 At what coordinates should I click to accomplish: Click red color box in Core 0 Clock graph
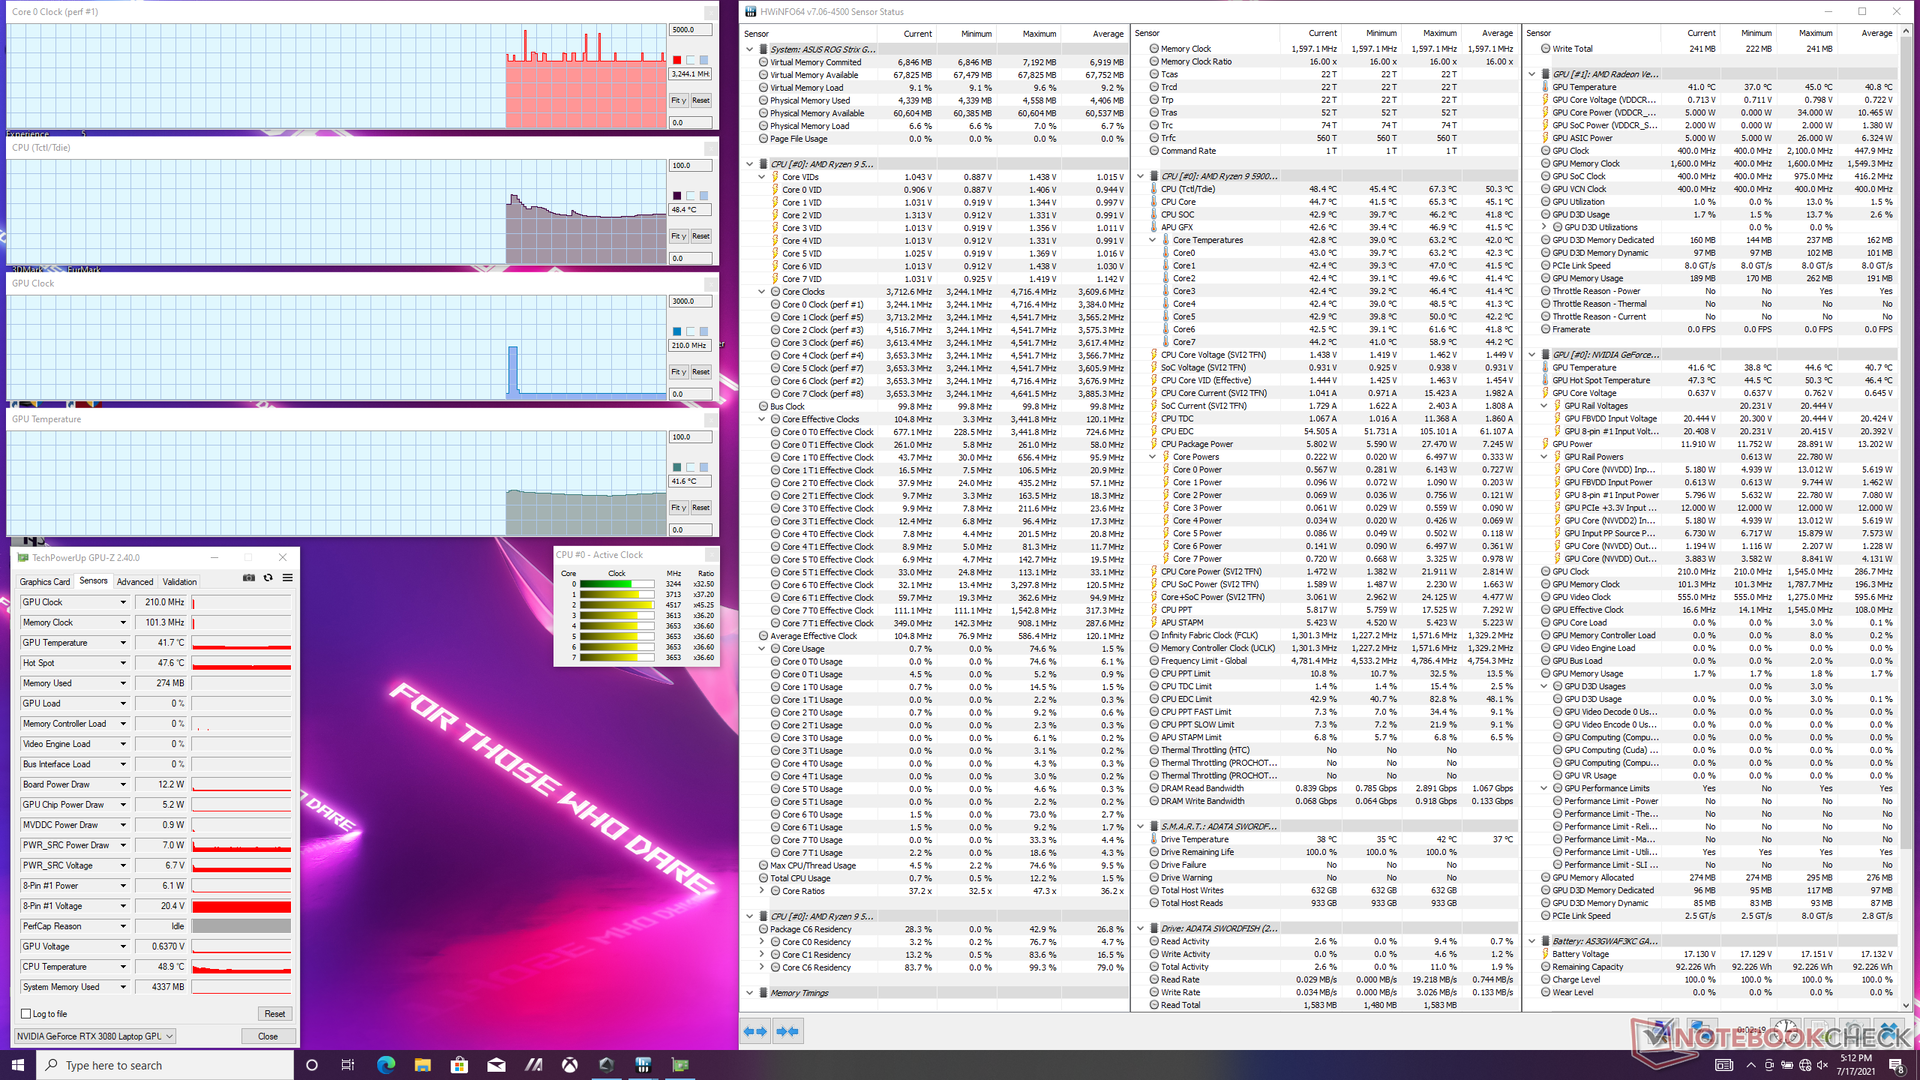(677, 60)
